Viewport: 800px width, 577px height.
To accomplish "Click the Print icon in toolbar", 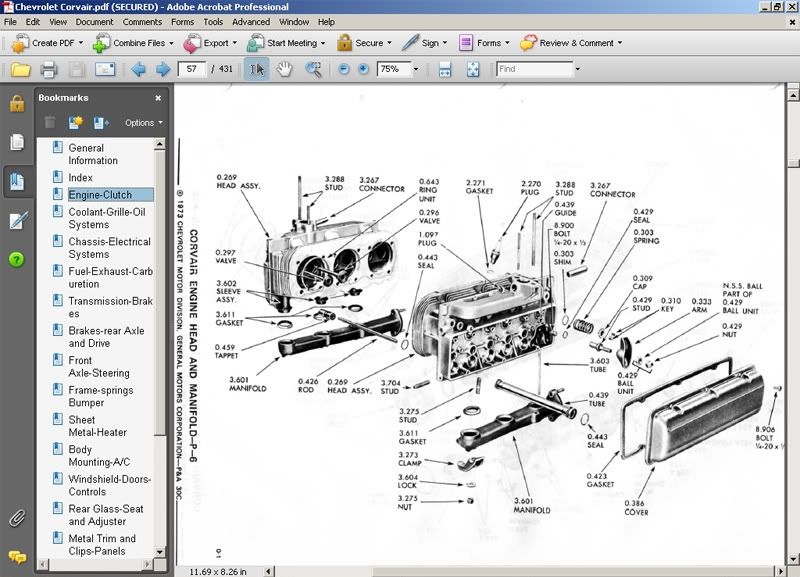I will [49, 69].
